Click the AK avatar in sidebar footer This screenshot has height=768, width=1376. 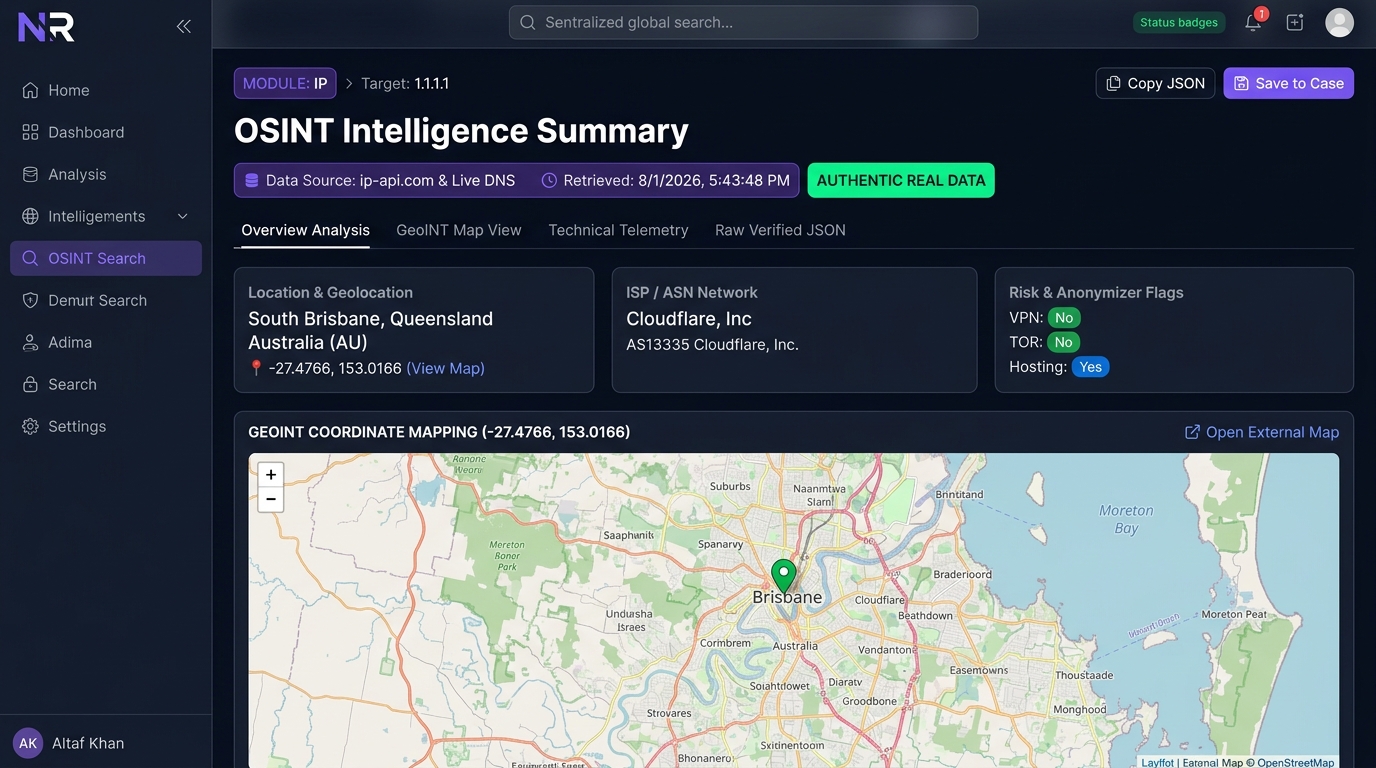coord(28,743)
